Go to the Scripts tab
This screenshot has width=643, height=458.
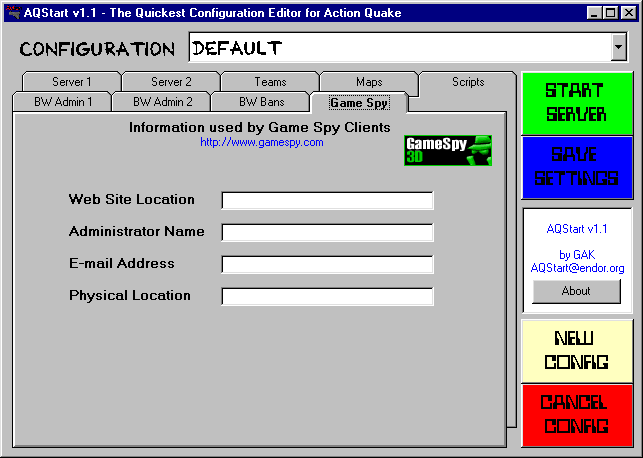[x=468, y=82]
